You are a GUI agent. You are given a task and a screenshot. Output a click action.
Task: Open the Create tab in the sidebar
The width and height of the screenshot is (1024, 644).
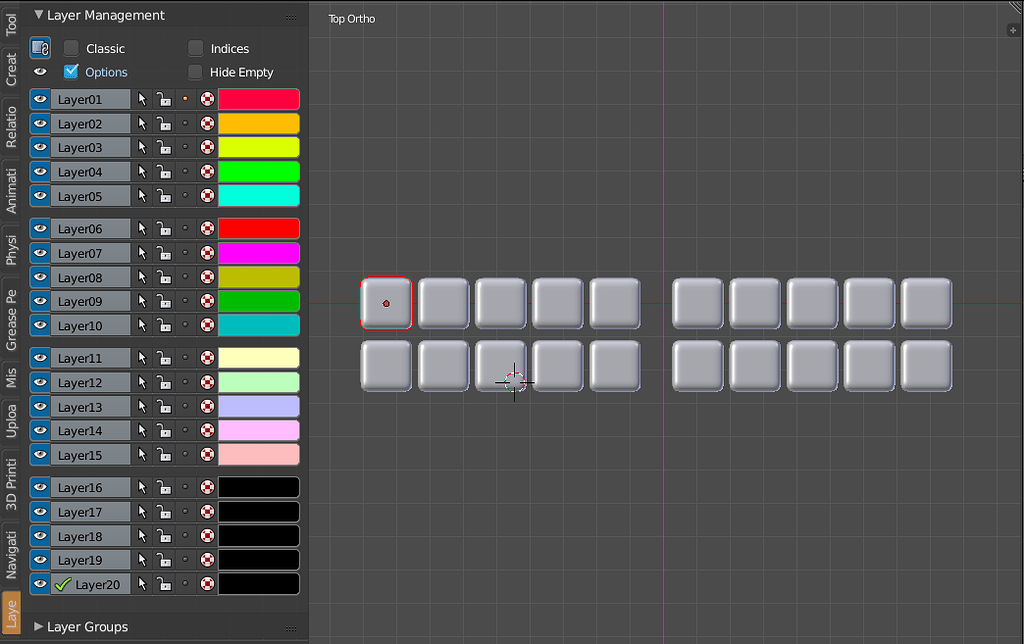click(x=10, y=69)
